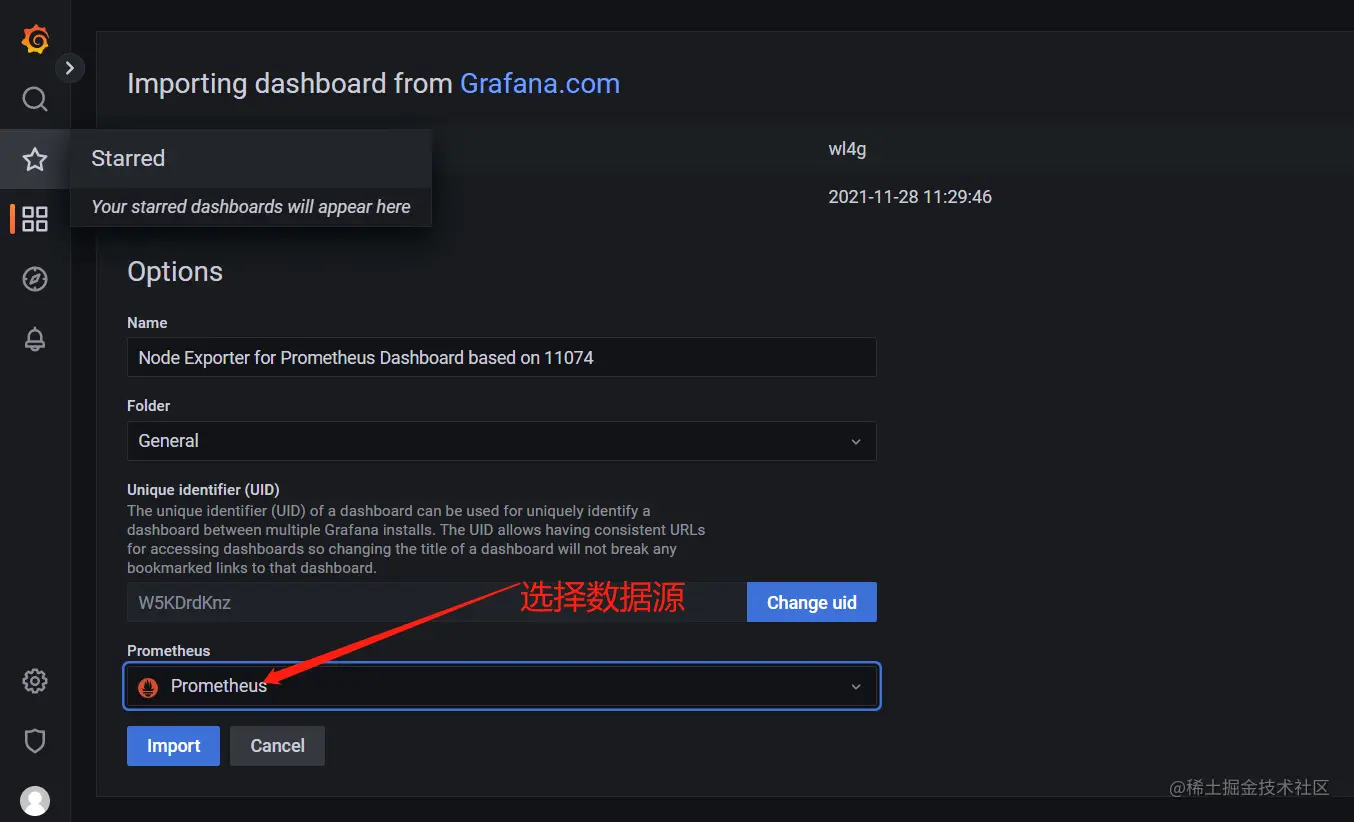This screenshot has height=822, width=1354.
Task: Open the search magnifier in sidebar
Action: pyautogui.click(x=35, y=99)
